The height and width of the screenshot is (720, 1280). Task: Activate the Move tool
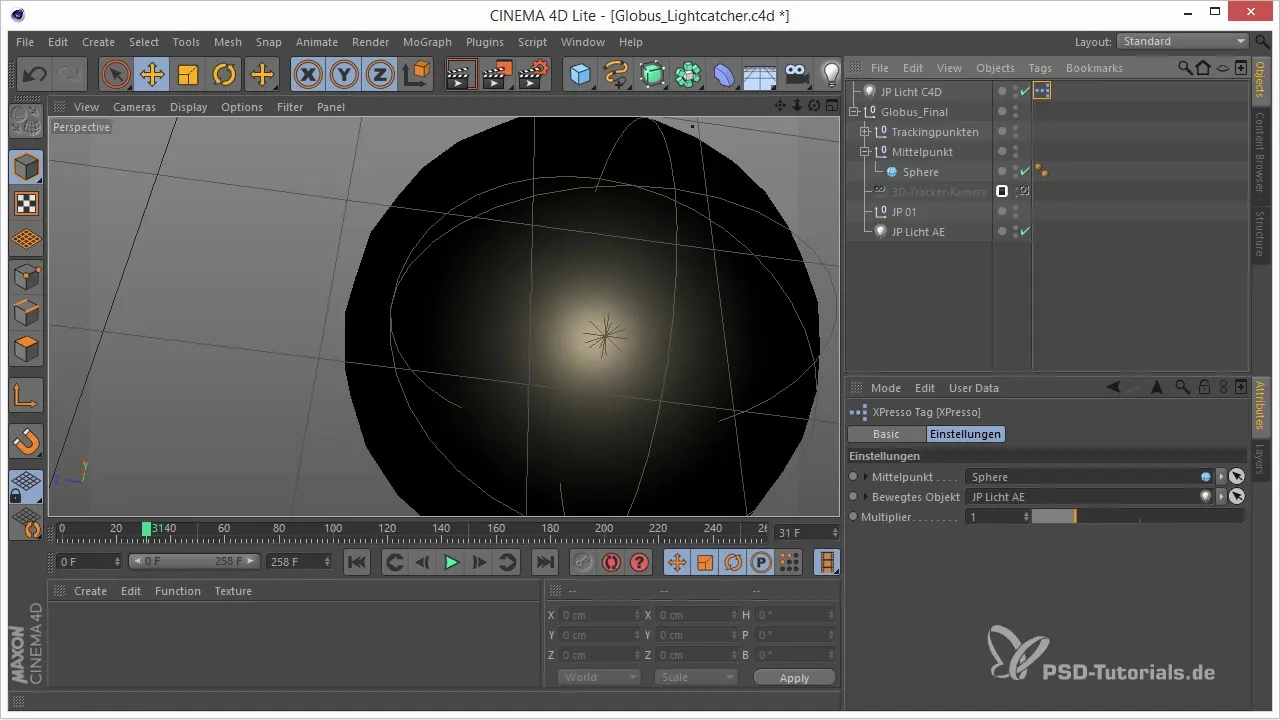[152, 74]
